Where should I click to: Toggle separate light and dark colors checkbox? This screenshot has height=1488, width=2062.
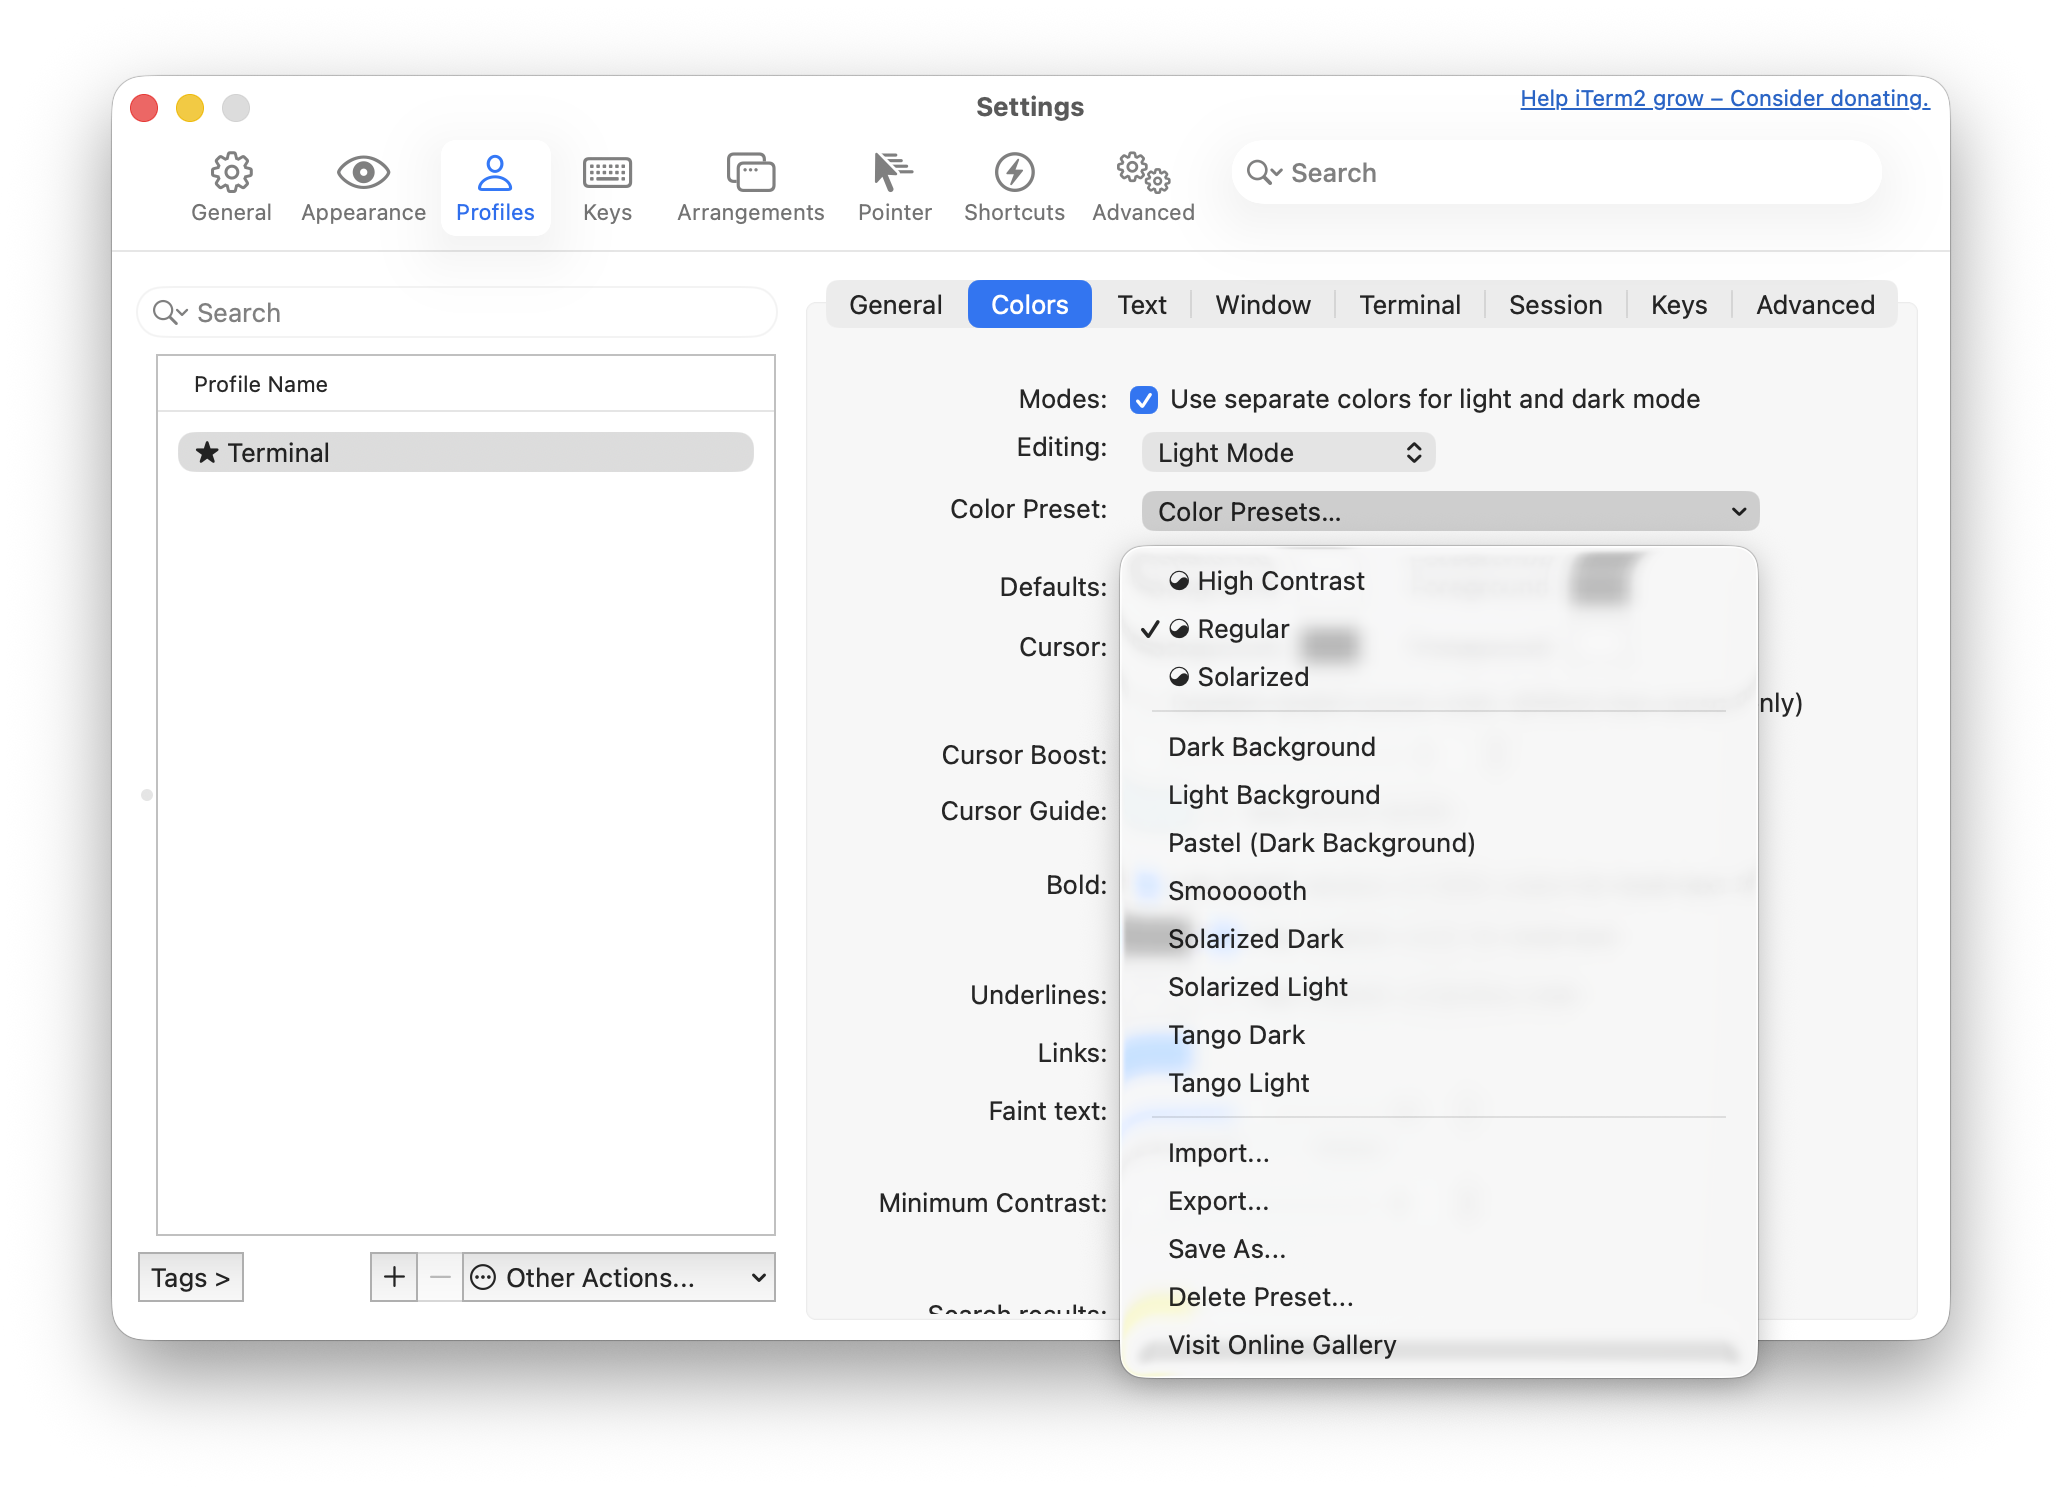click(1144, 400)
